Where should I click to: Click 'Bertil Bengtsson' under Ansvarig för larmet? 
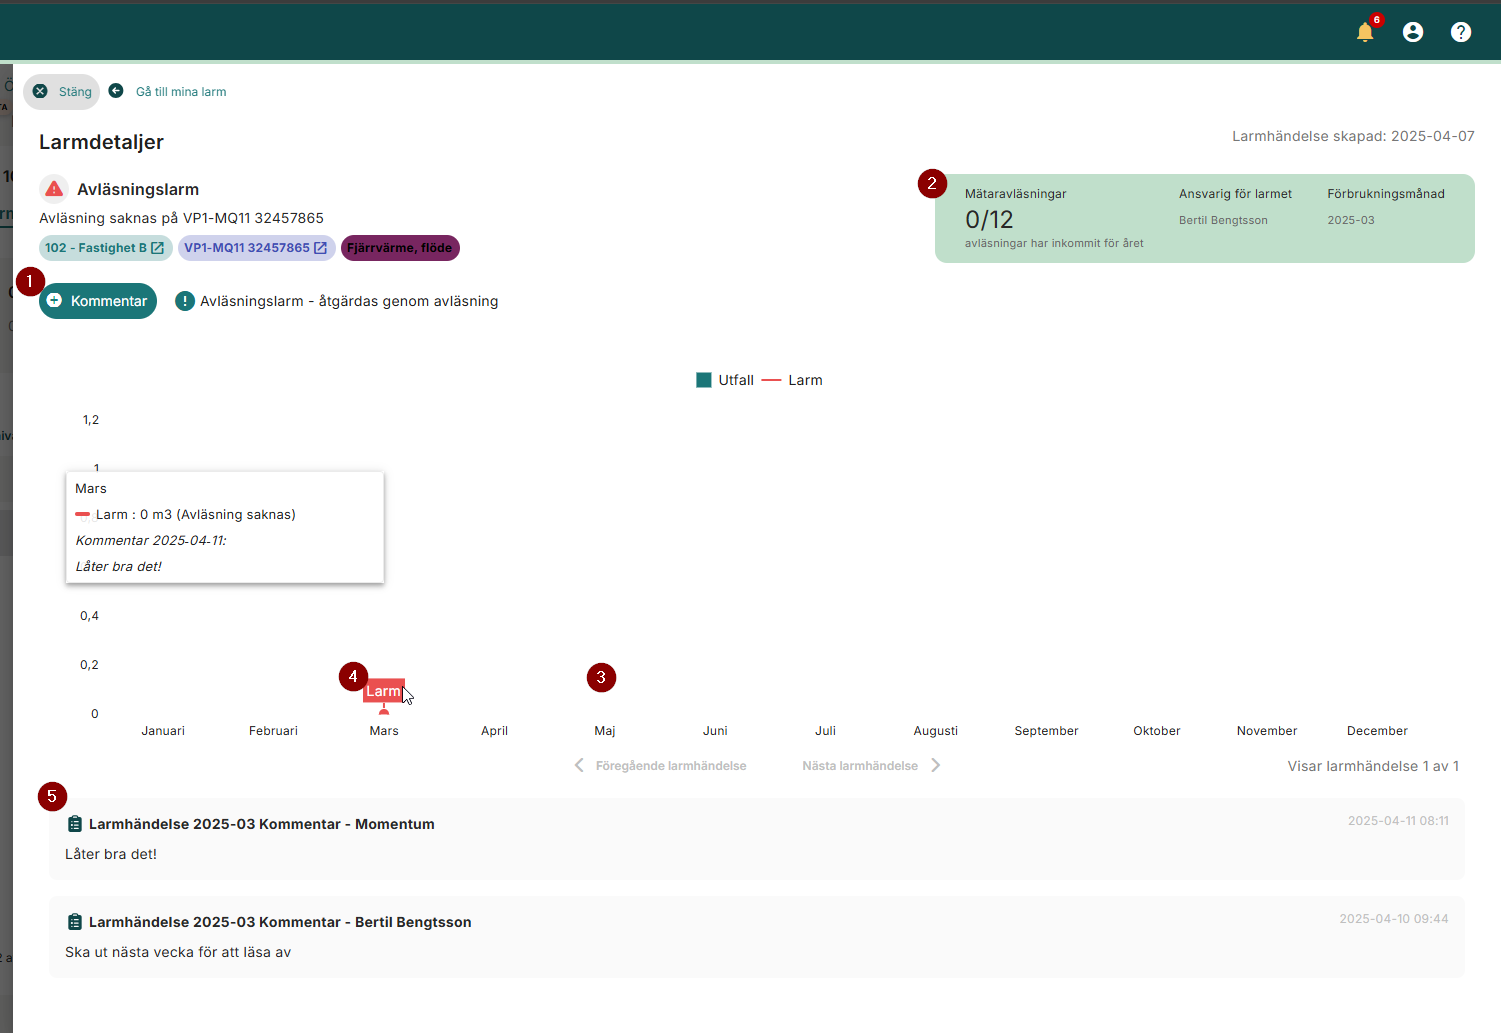(1223, 220)
